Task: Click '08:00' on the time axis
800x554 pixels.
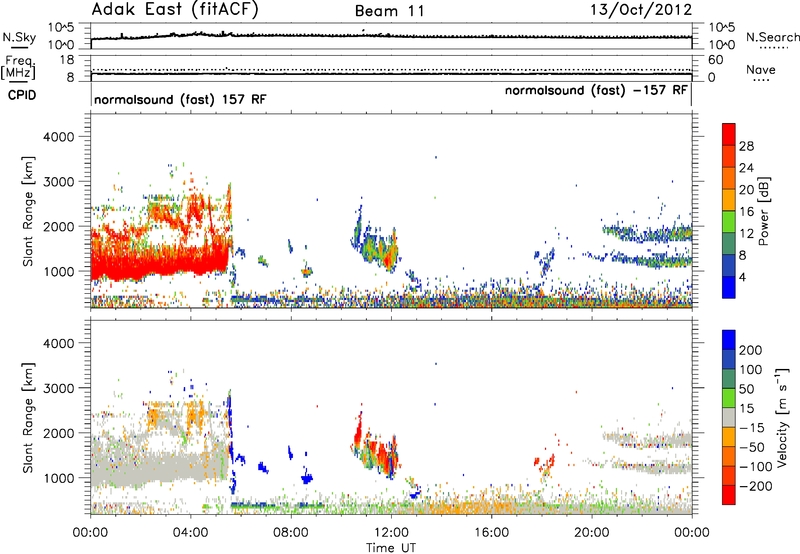Action: point(291,533)
